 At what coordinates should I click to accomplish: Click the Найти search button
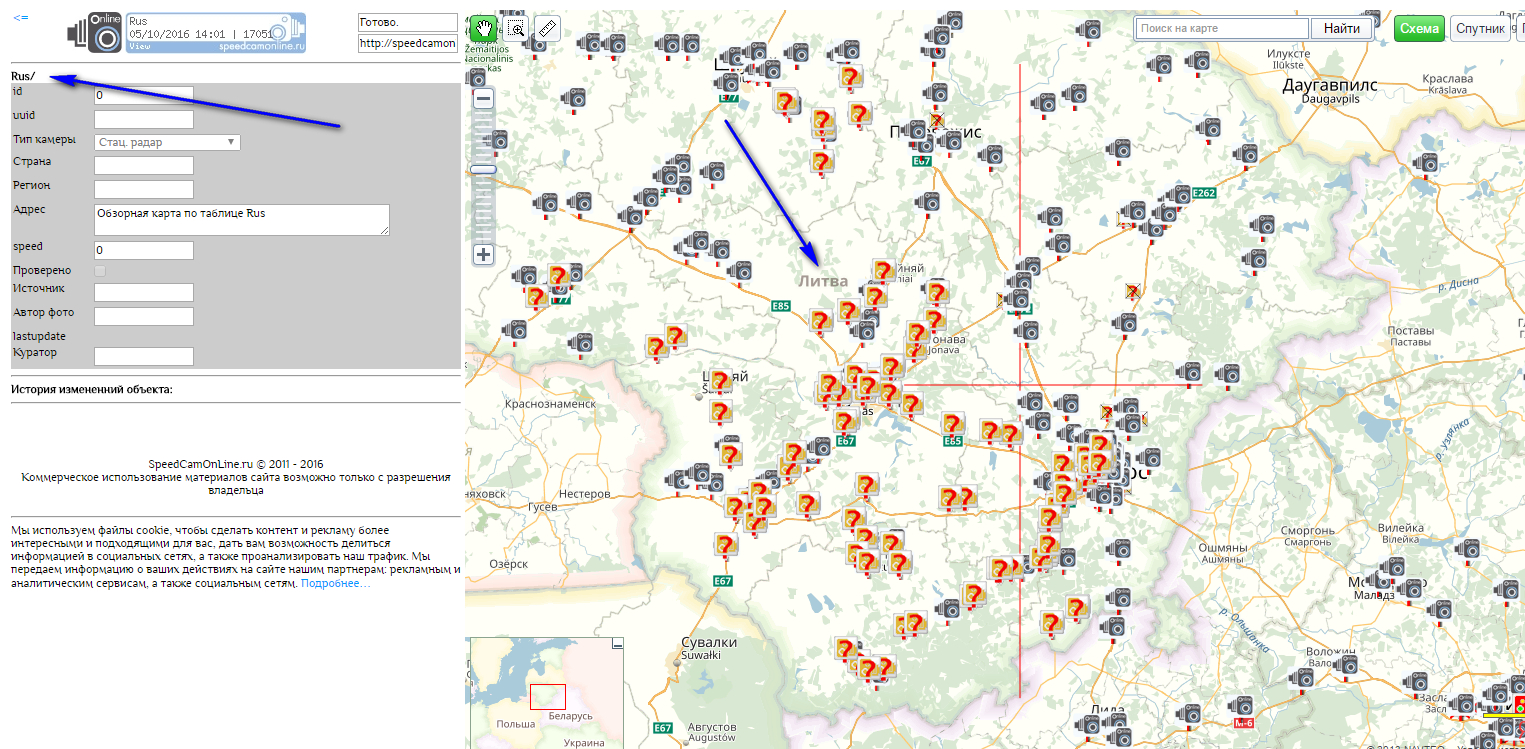[1341, 29]
